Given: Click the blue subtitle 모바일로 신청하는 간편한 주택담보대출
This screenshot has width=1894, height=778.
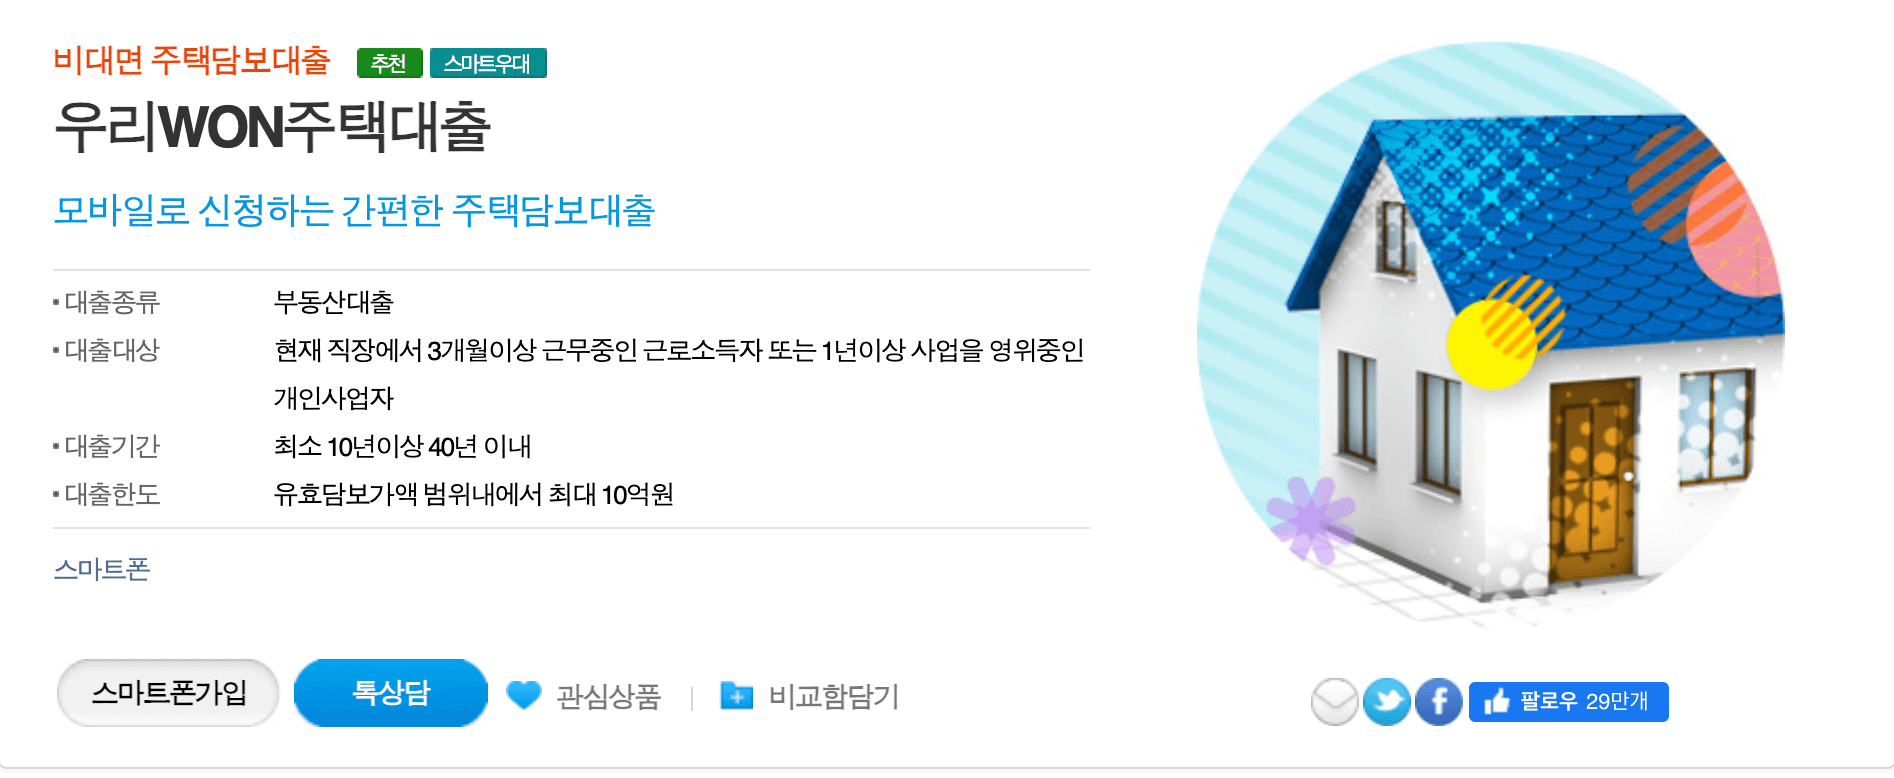Looking at the screenshot, I should (x=354, y=211).
